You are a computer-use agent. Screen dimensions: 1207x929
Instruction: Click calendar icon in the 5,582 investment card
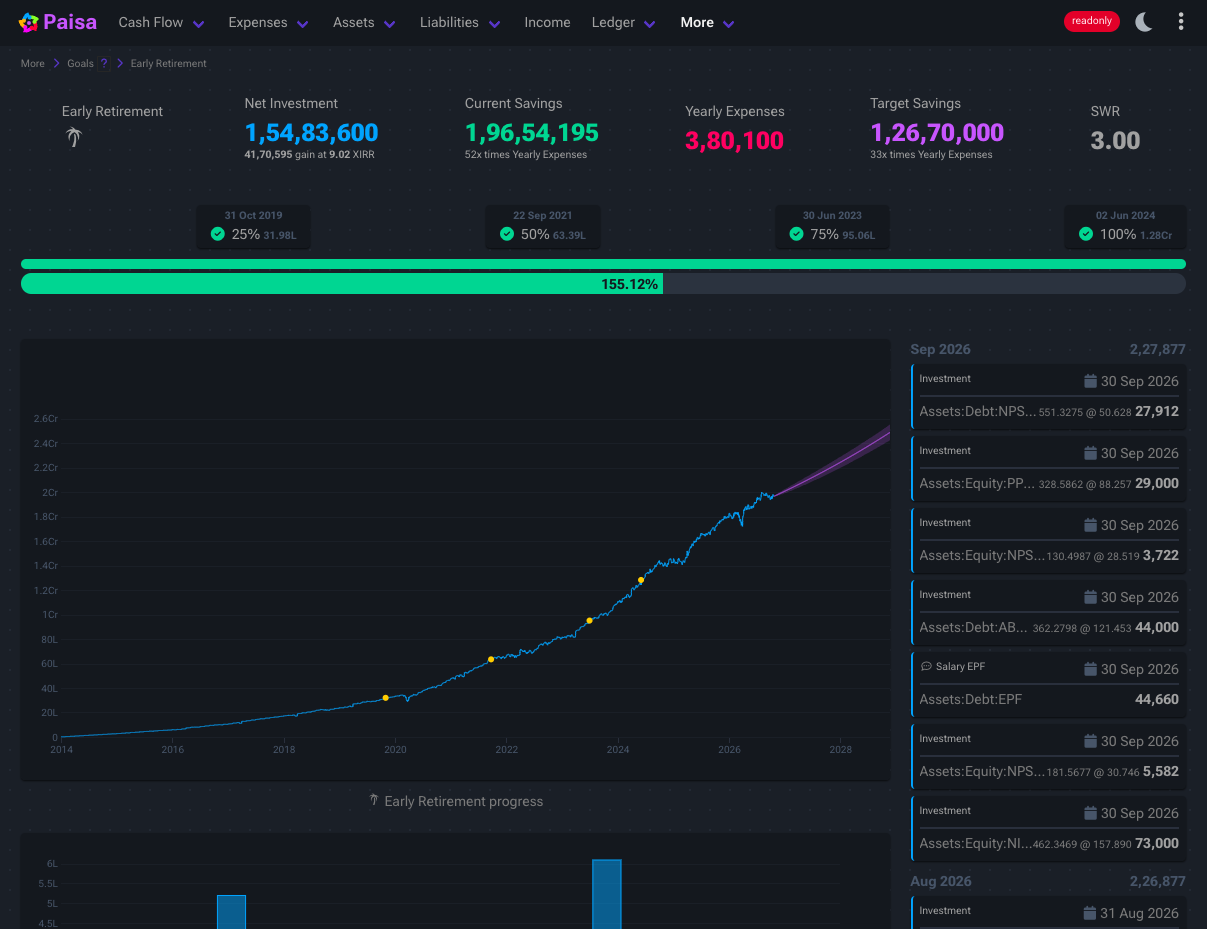pyautogui.click(x=1090, y=741)
